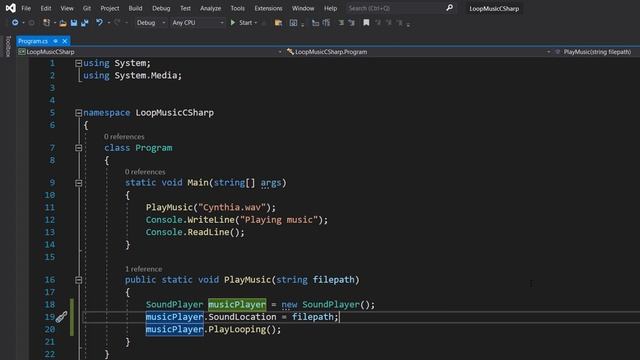Open the LoopMusicCSharp.Program type navigation dropdown
Image resolution: width=640 pixels, height=360 pixels.
click(418, 52)
